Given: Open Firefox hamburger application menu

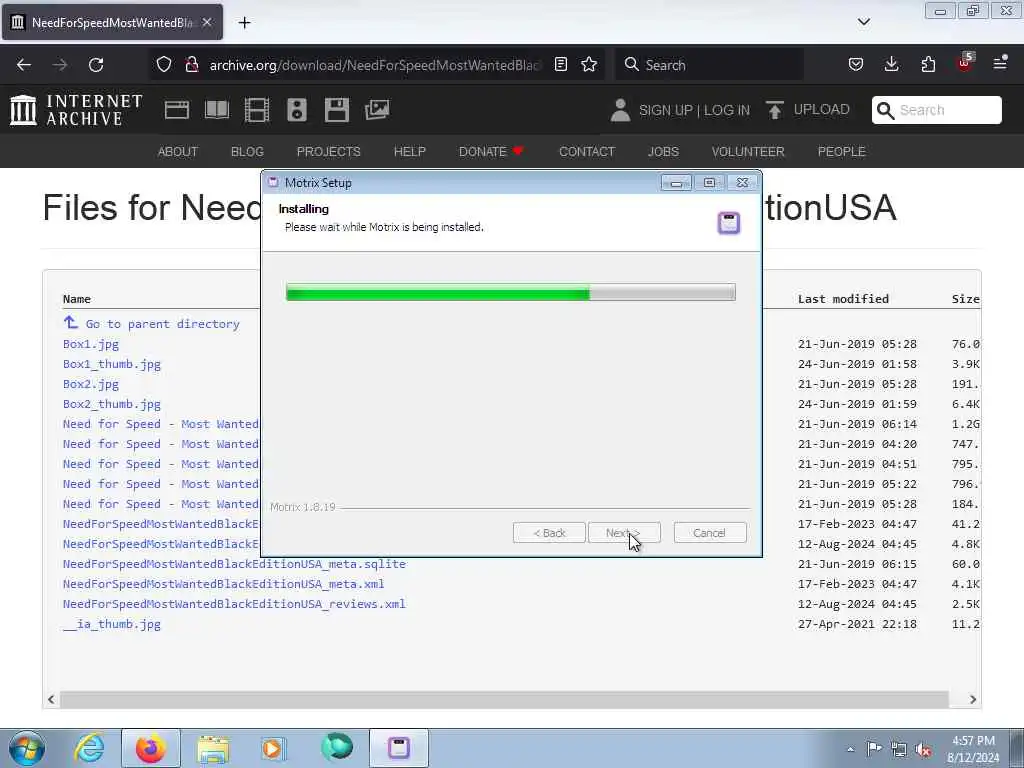Looking at the screenshot, I should tap(1000, 63).
